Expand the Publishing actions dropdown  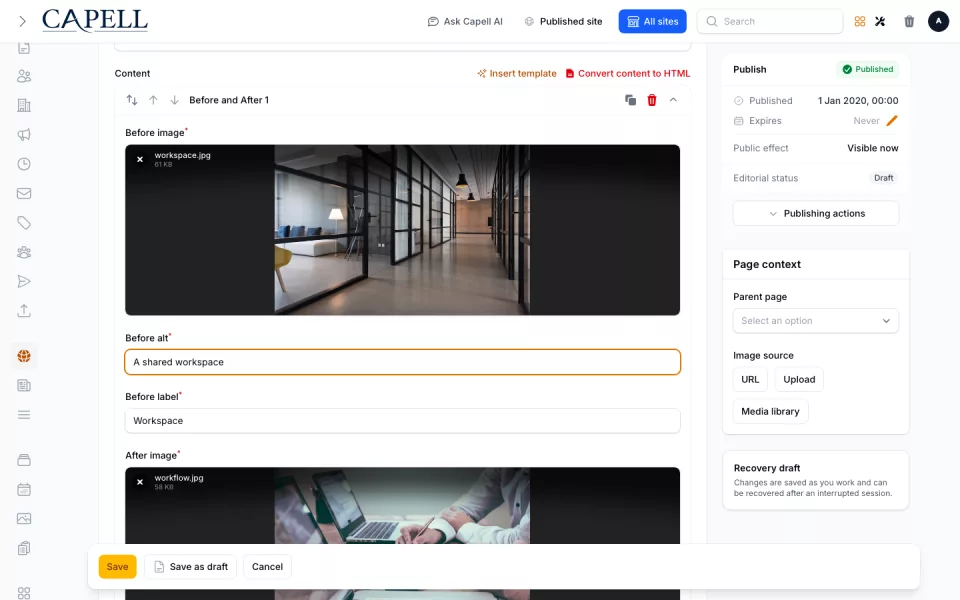(x=816, y=213)
